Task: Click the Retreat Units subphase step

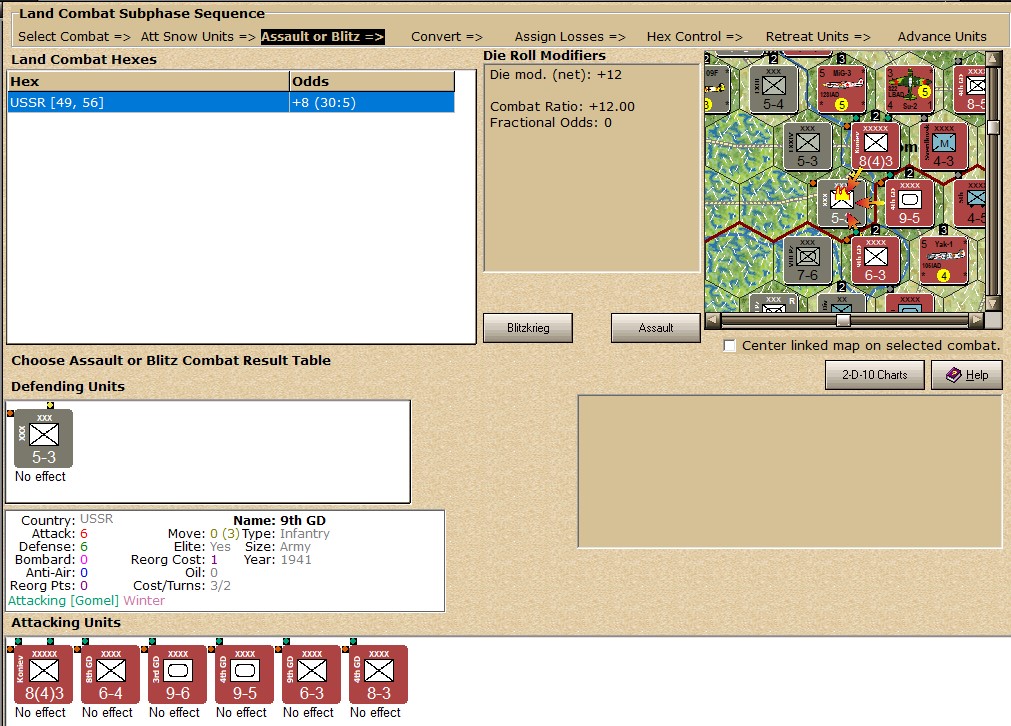Action: click(818, 37)
